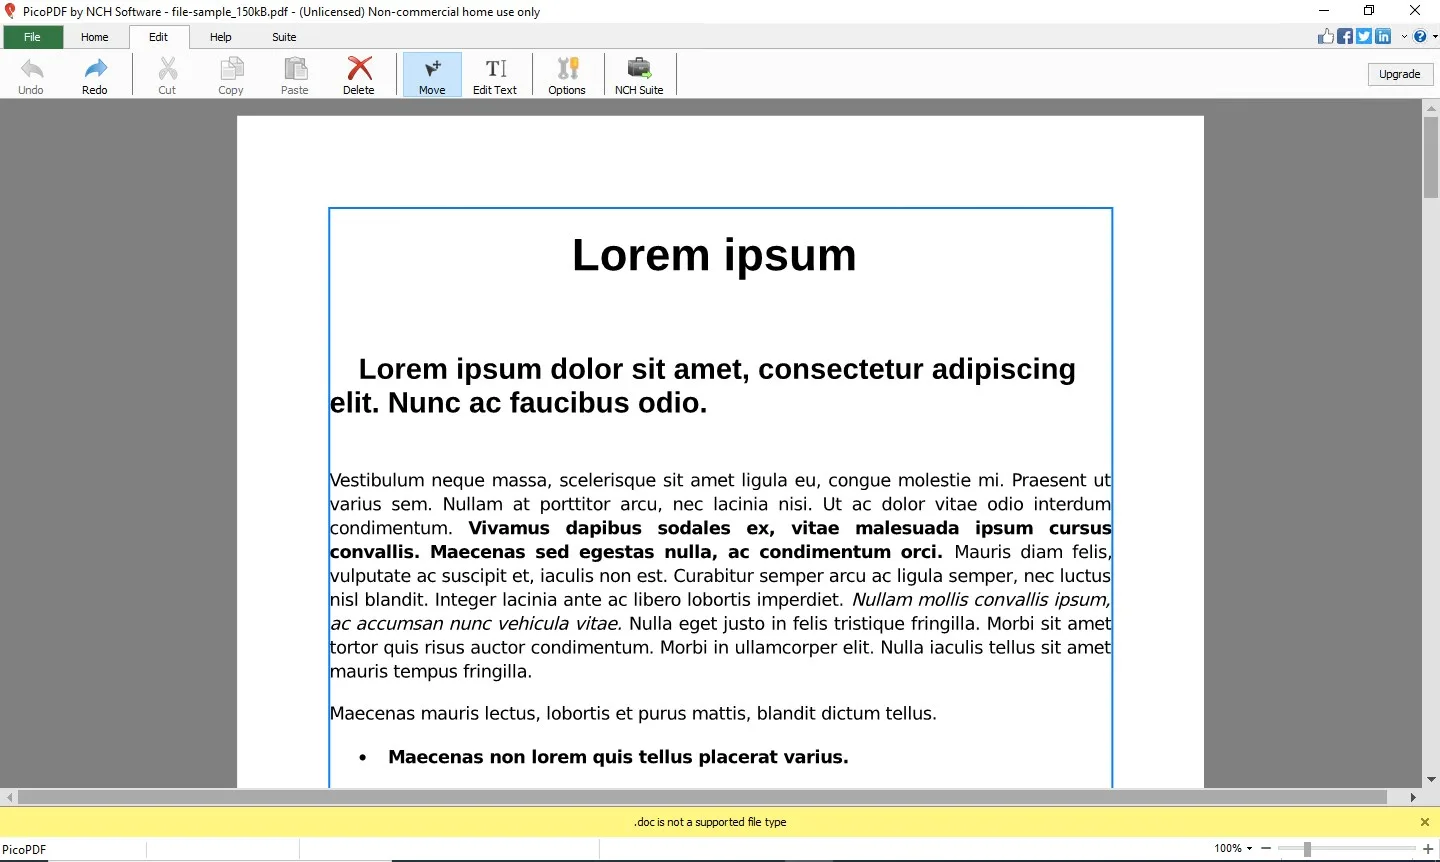This screenshot has width=1440, height=862.
Task: Click the 'mauris tempus fringilla.' line
Action: coord(431,672)
